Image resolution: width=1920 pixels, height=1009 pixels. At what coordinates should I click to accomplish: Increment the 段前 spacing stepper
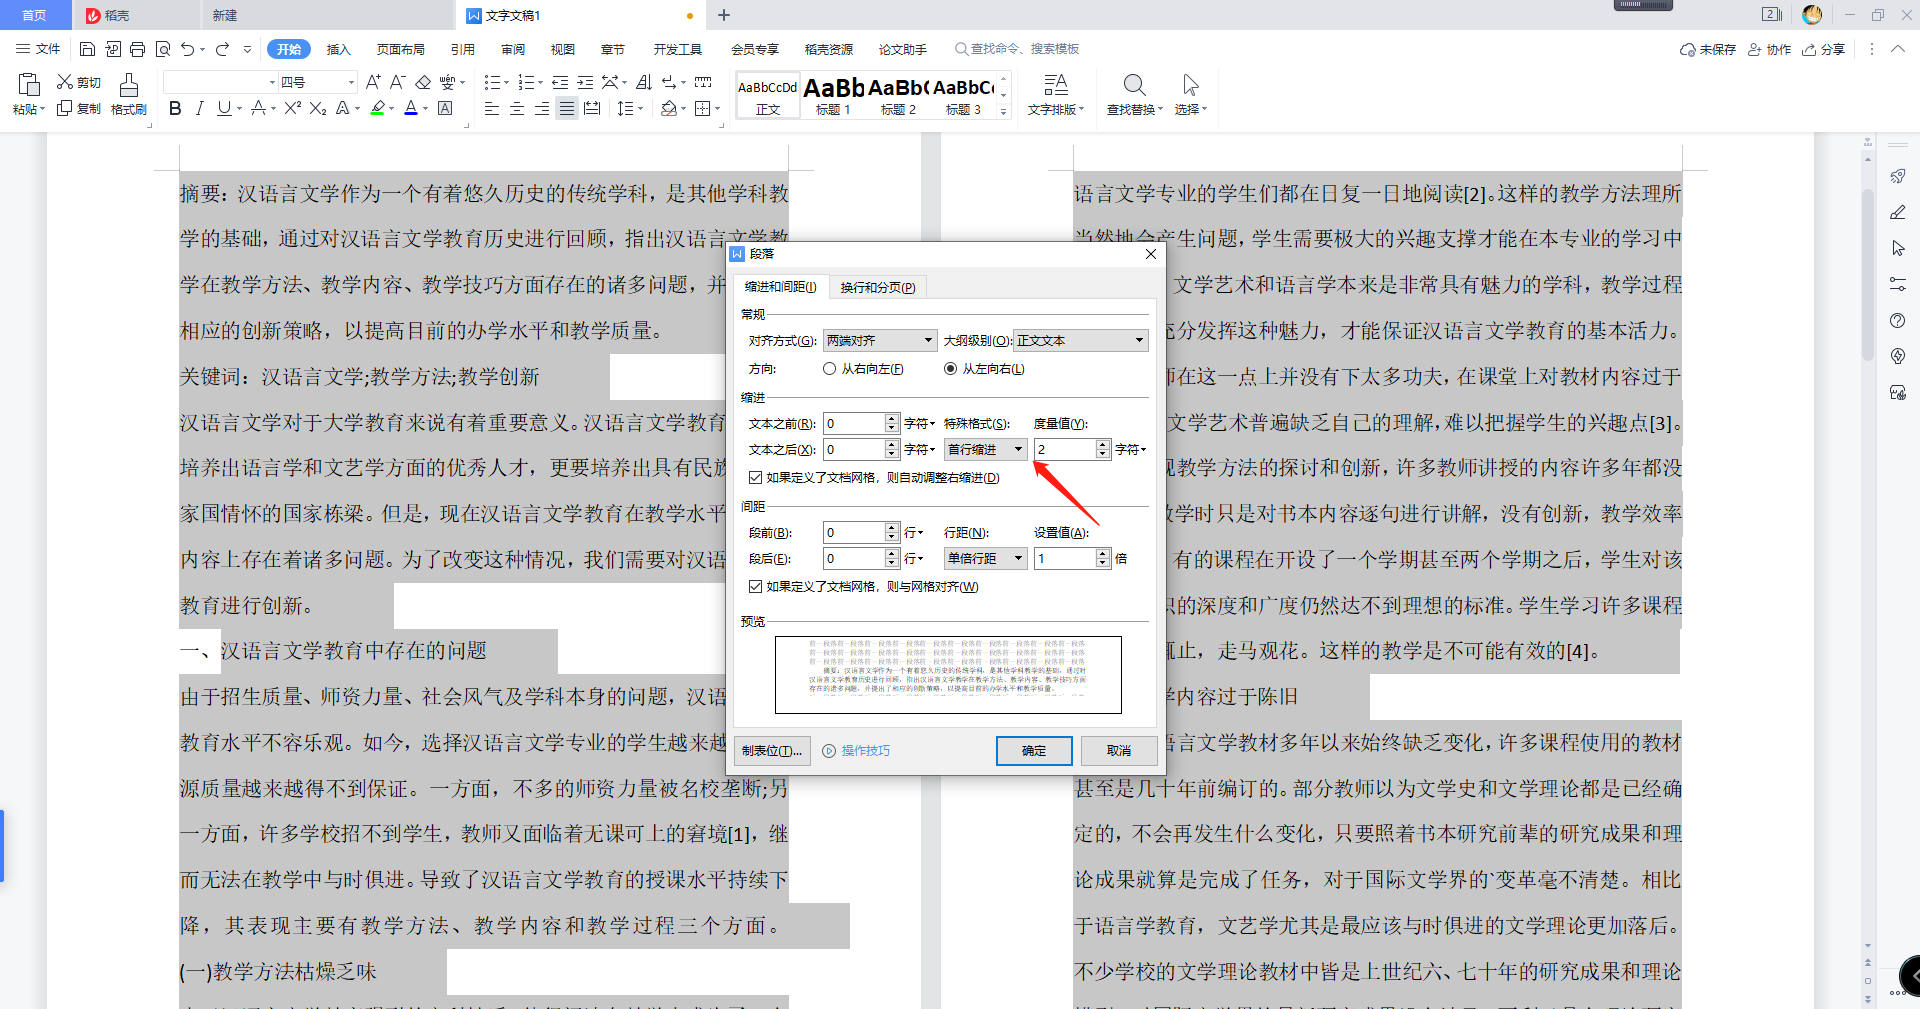click(x=893, y=528)
